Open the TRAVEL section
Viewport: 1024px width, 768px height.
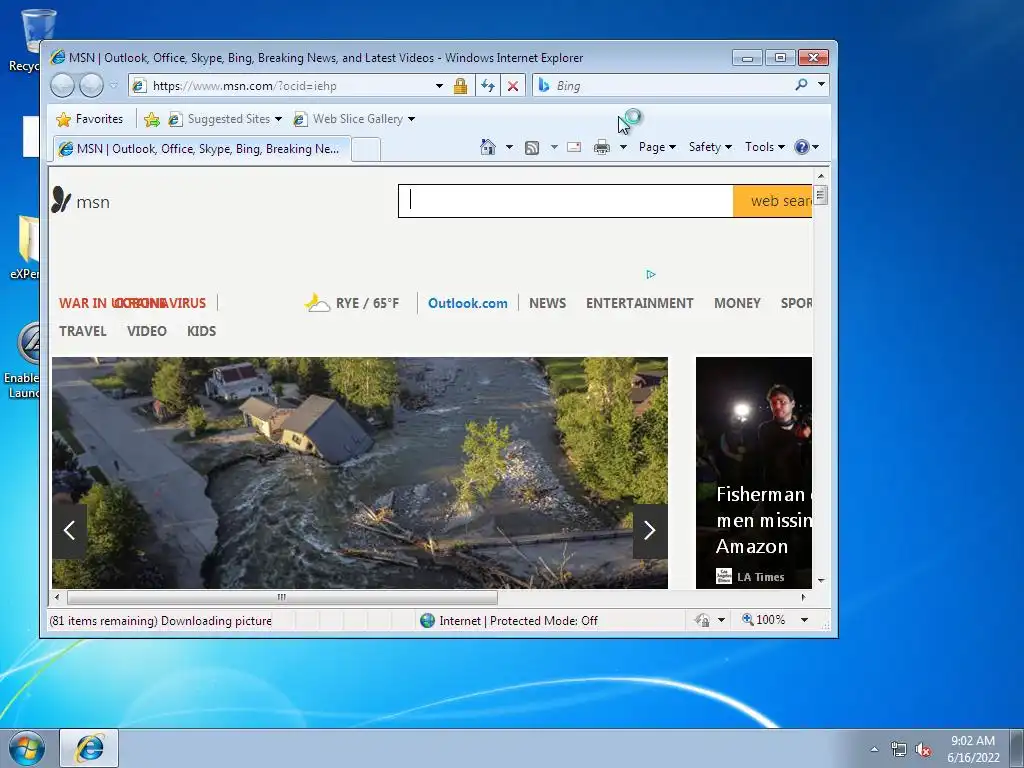pyautogui.click(x=83, y=331)
